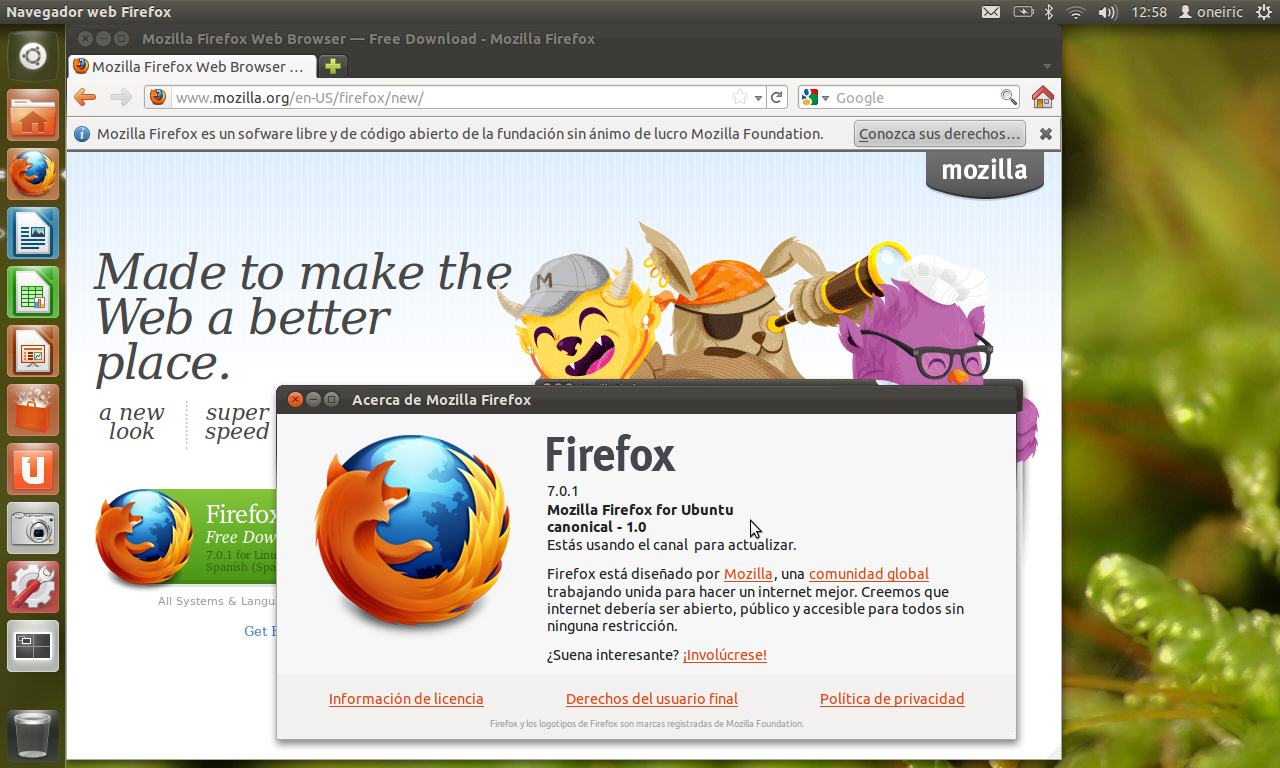The image size is (1280, 768).
Task: Open LibreOffice Writer from the launcher
Action: [33, 234]
